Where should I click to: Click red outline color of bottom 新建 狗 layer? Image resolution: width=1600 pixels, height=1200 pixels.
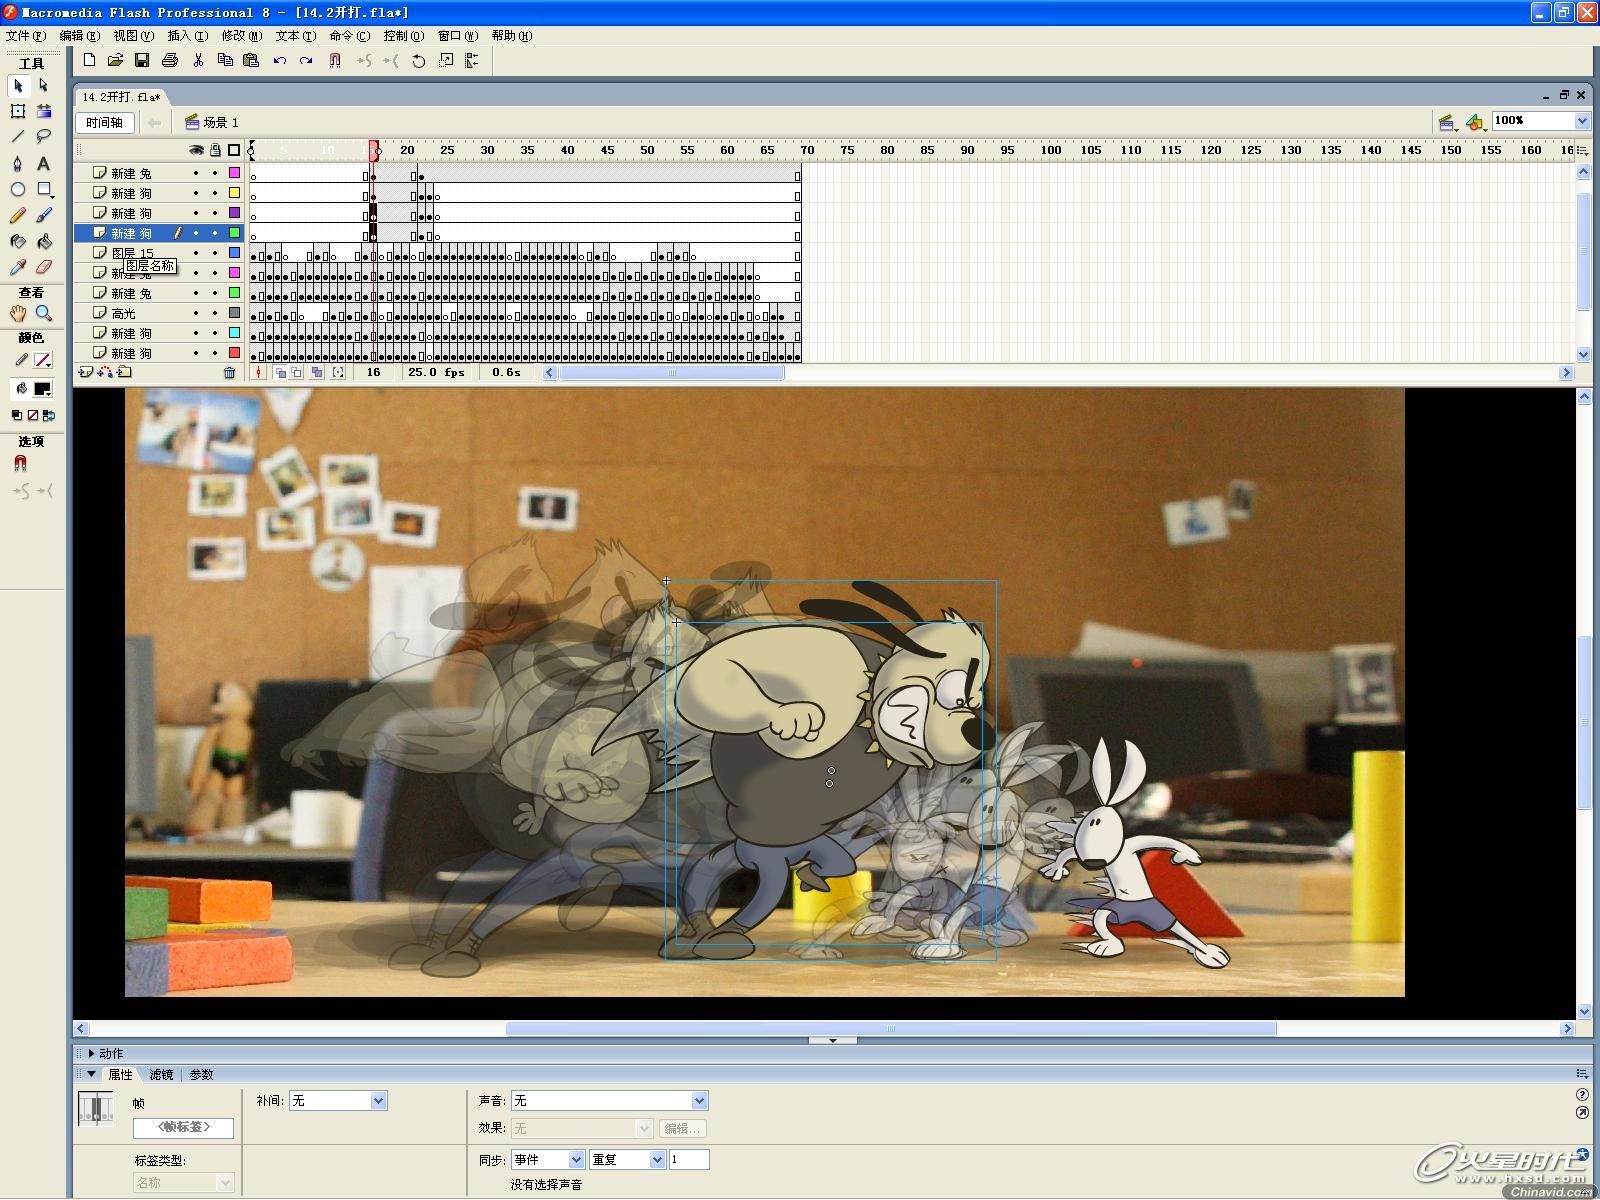coord(234,353)
